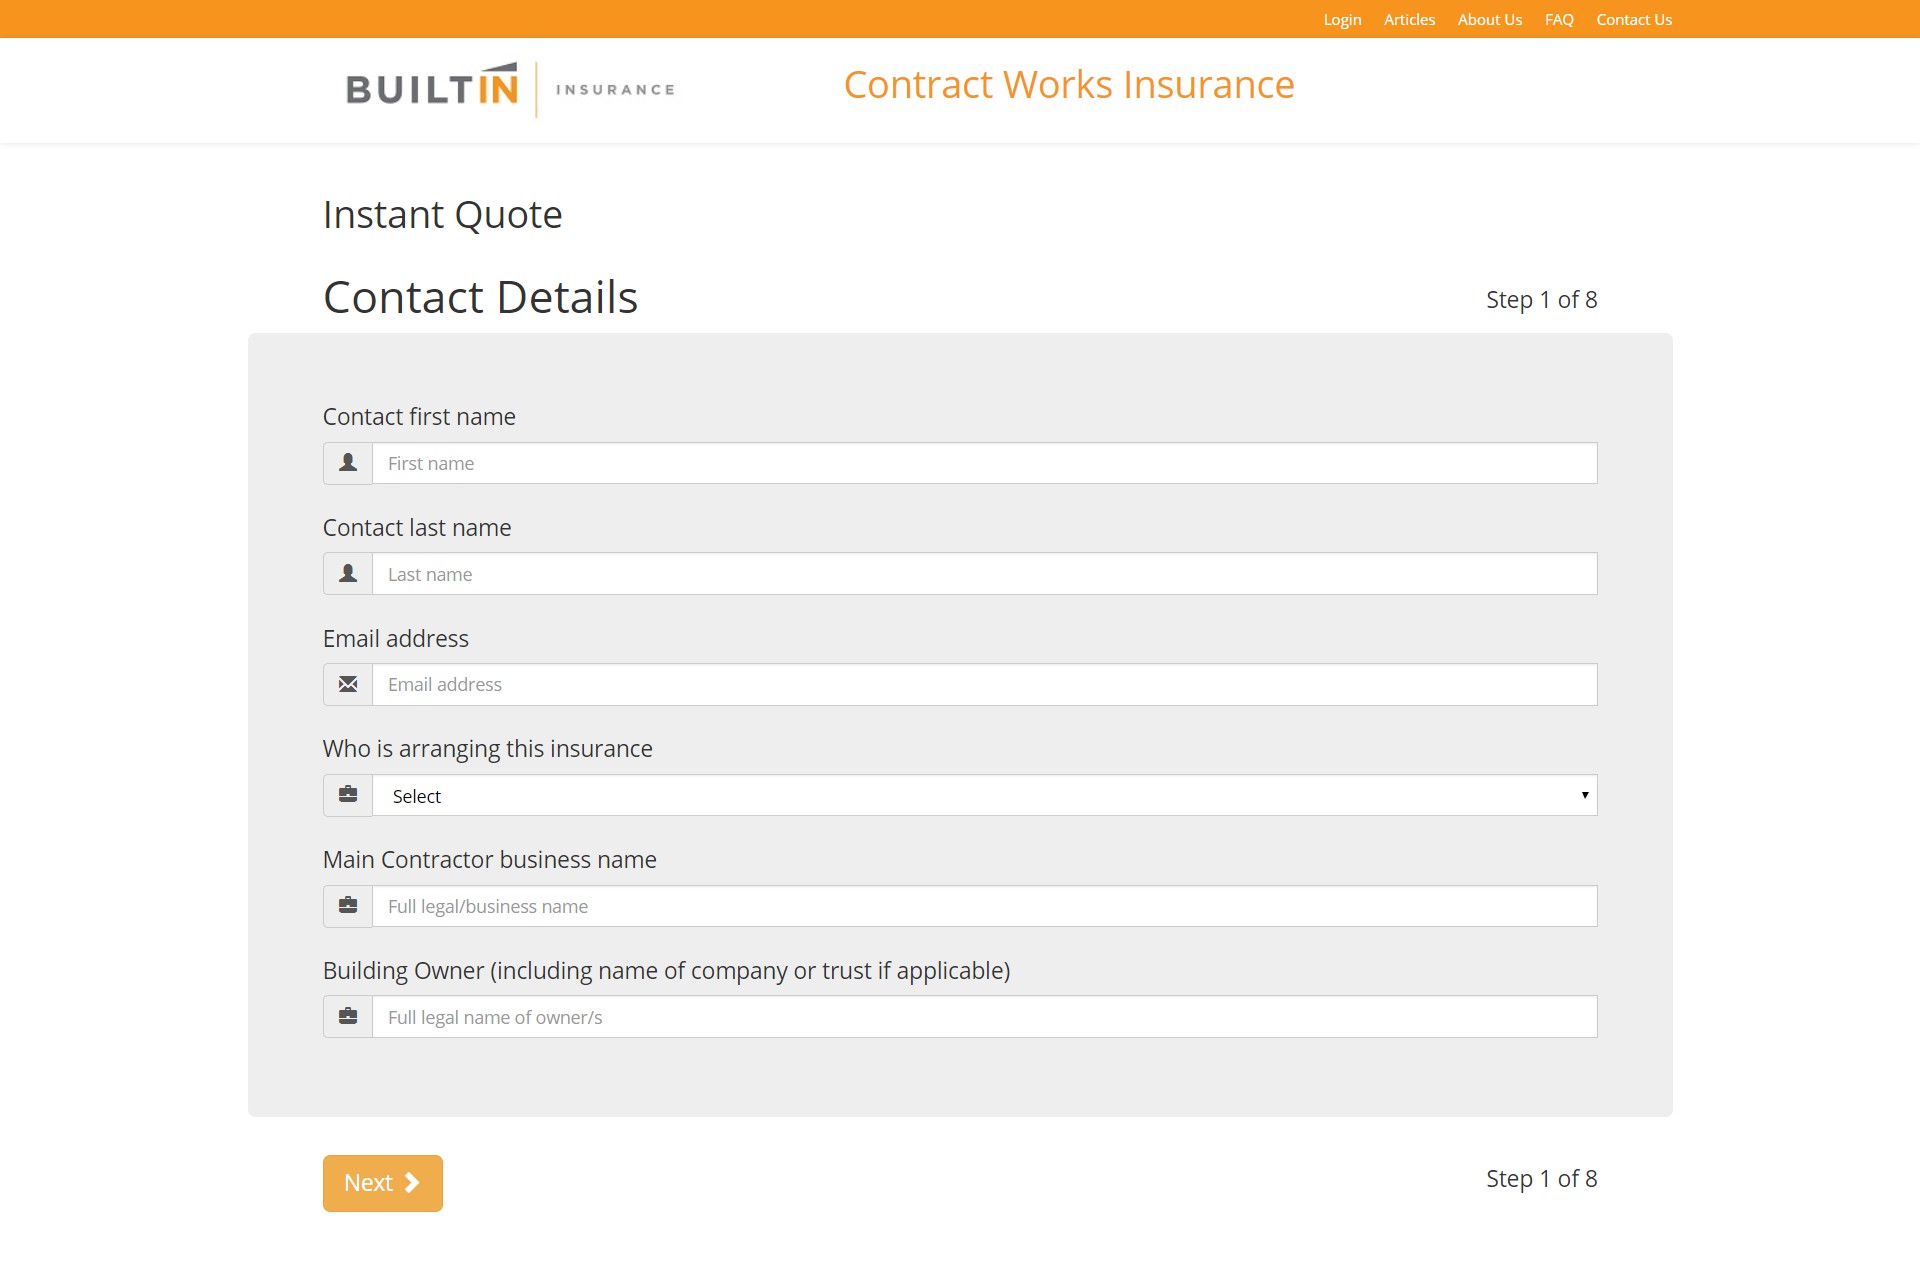
Task: Click the briefcase icon beside Building Owner field
Action: click(347, 1016)
